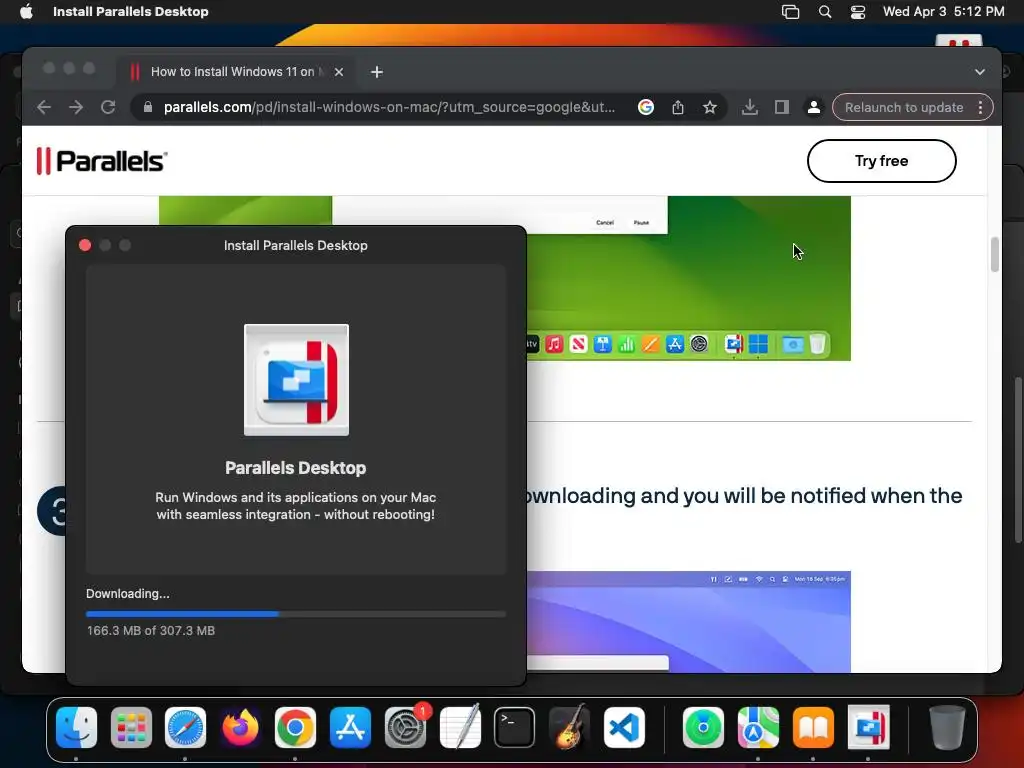This screenshot has width=1024, height=768.
Task: Open Launchpad in the Dock
Action: coord(131,727)
